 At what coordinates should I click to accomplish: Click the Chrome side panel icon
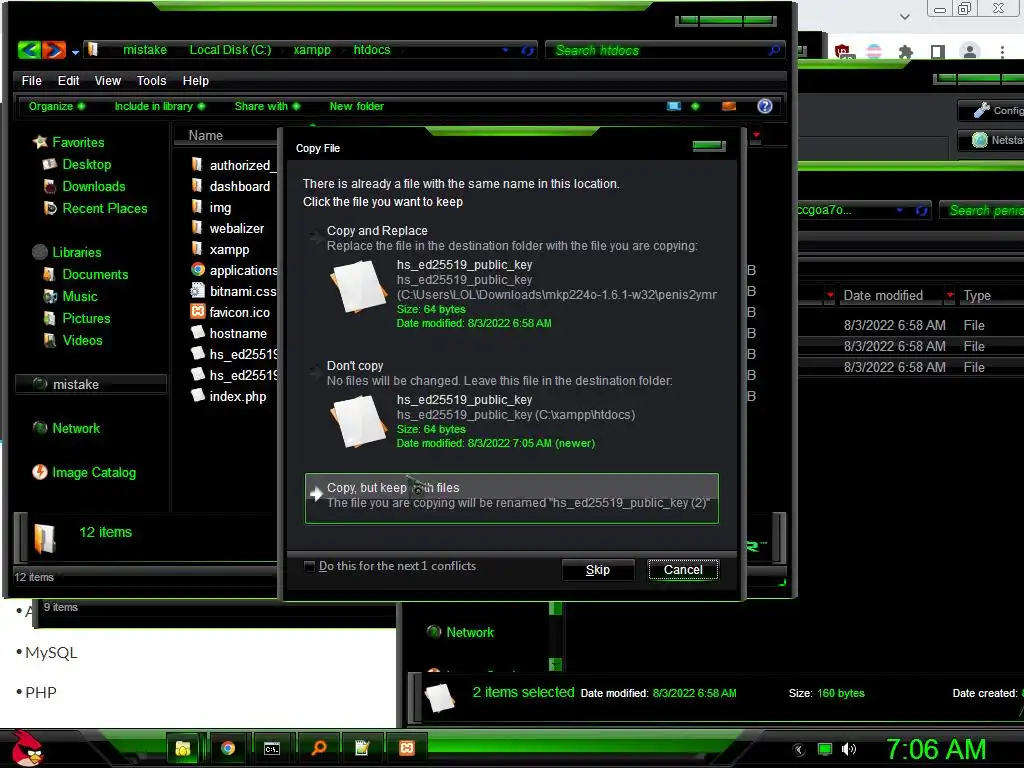click(x=938, y=52)
